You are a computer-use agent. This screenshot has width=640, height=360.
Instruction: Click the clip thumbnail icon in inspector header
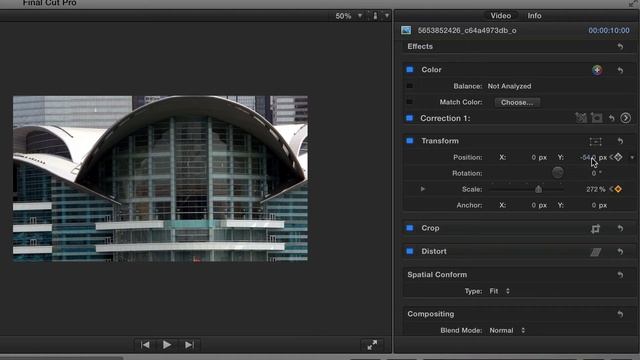tap(406, 30)
